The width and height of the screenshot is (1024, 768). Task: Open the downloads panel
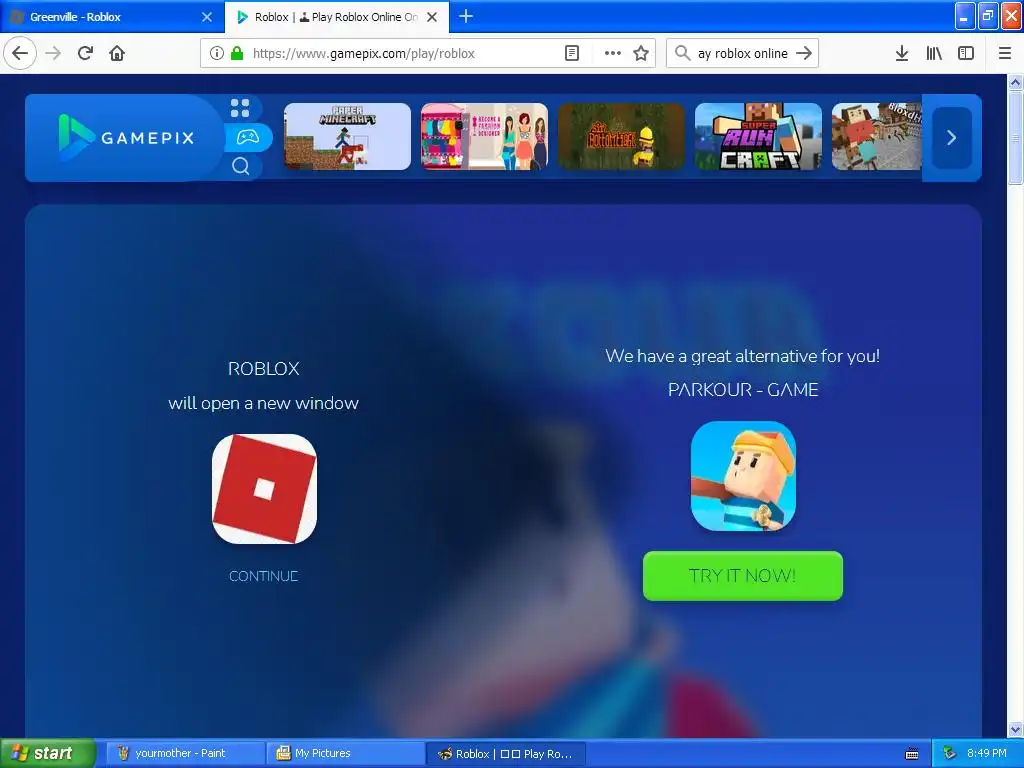[x=901, y=53]
